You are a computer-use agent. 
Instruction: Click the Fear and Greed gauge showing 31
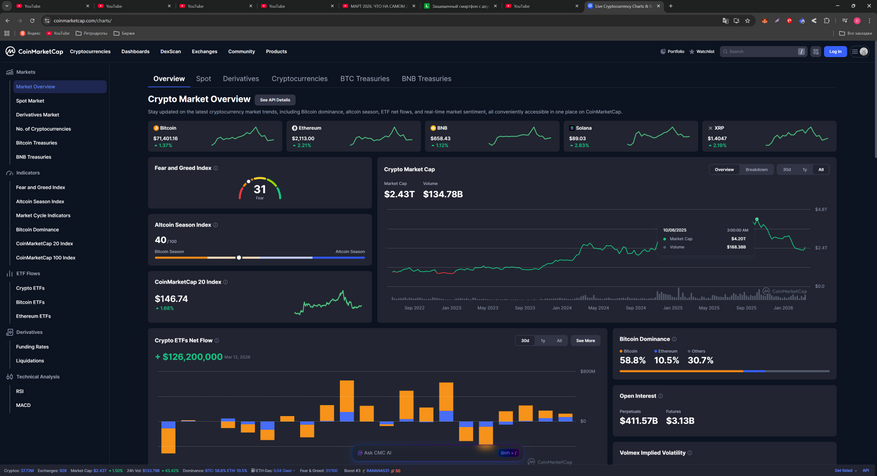[259, 188]
